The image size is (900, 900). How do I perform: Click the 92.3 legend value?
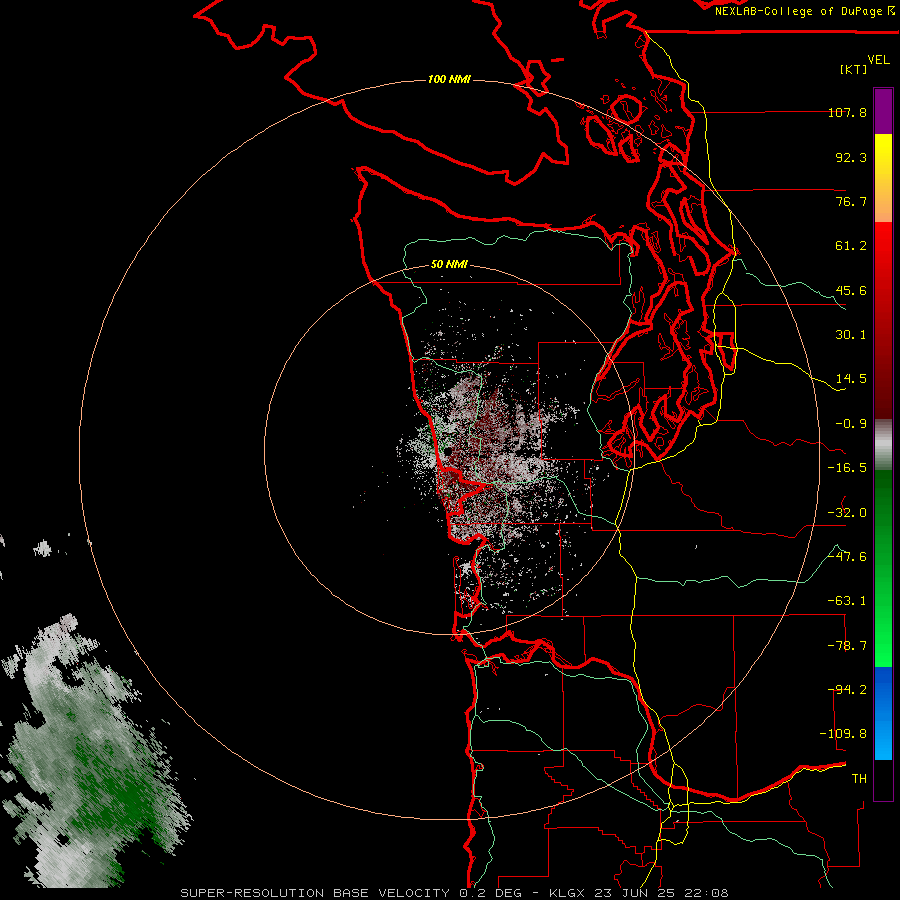851,157
